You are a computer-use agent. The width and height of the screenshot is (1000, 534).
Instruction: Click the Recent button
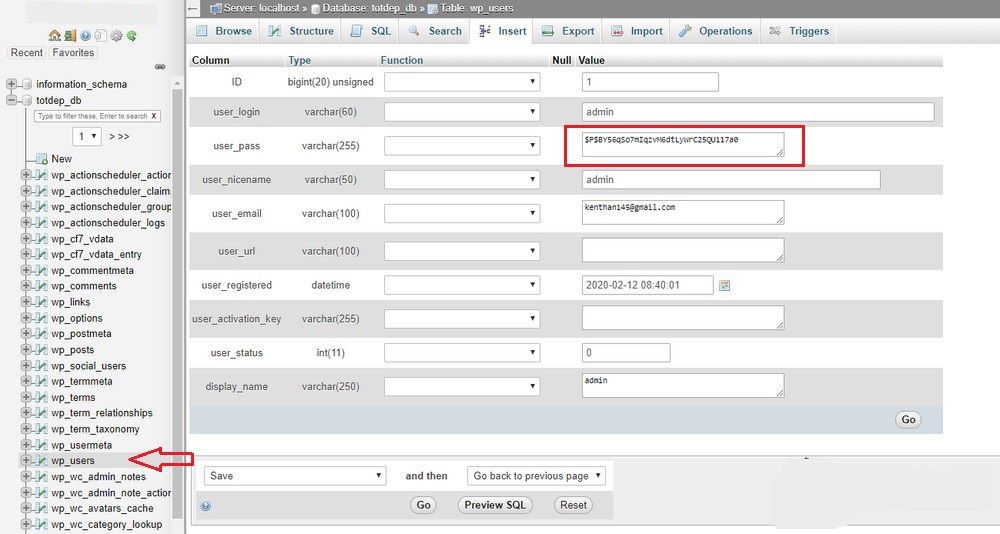27,52
